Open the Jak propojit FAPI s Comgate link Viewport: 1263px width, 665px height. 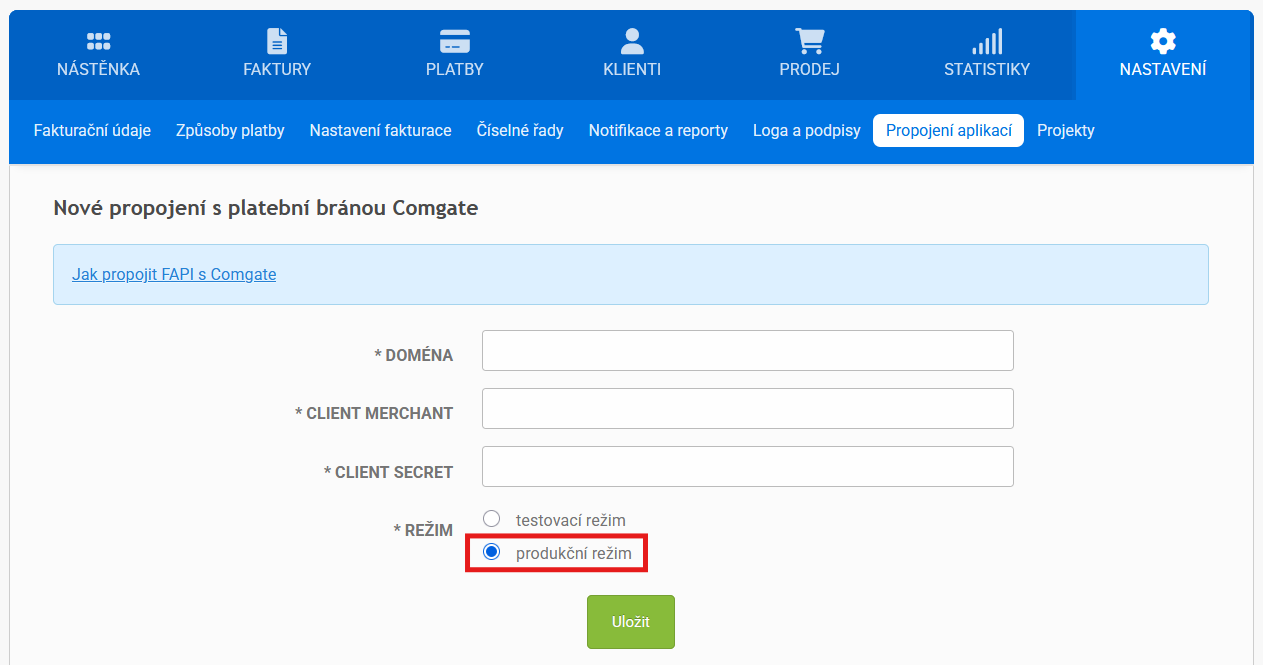pyautogui.click(x=174, y=274)
